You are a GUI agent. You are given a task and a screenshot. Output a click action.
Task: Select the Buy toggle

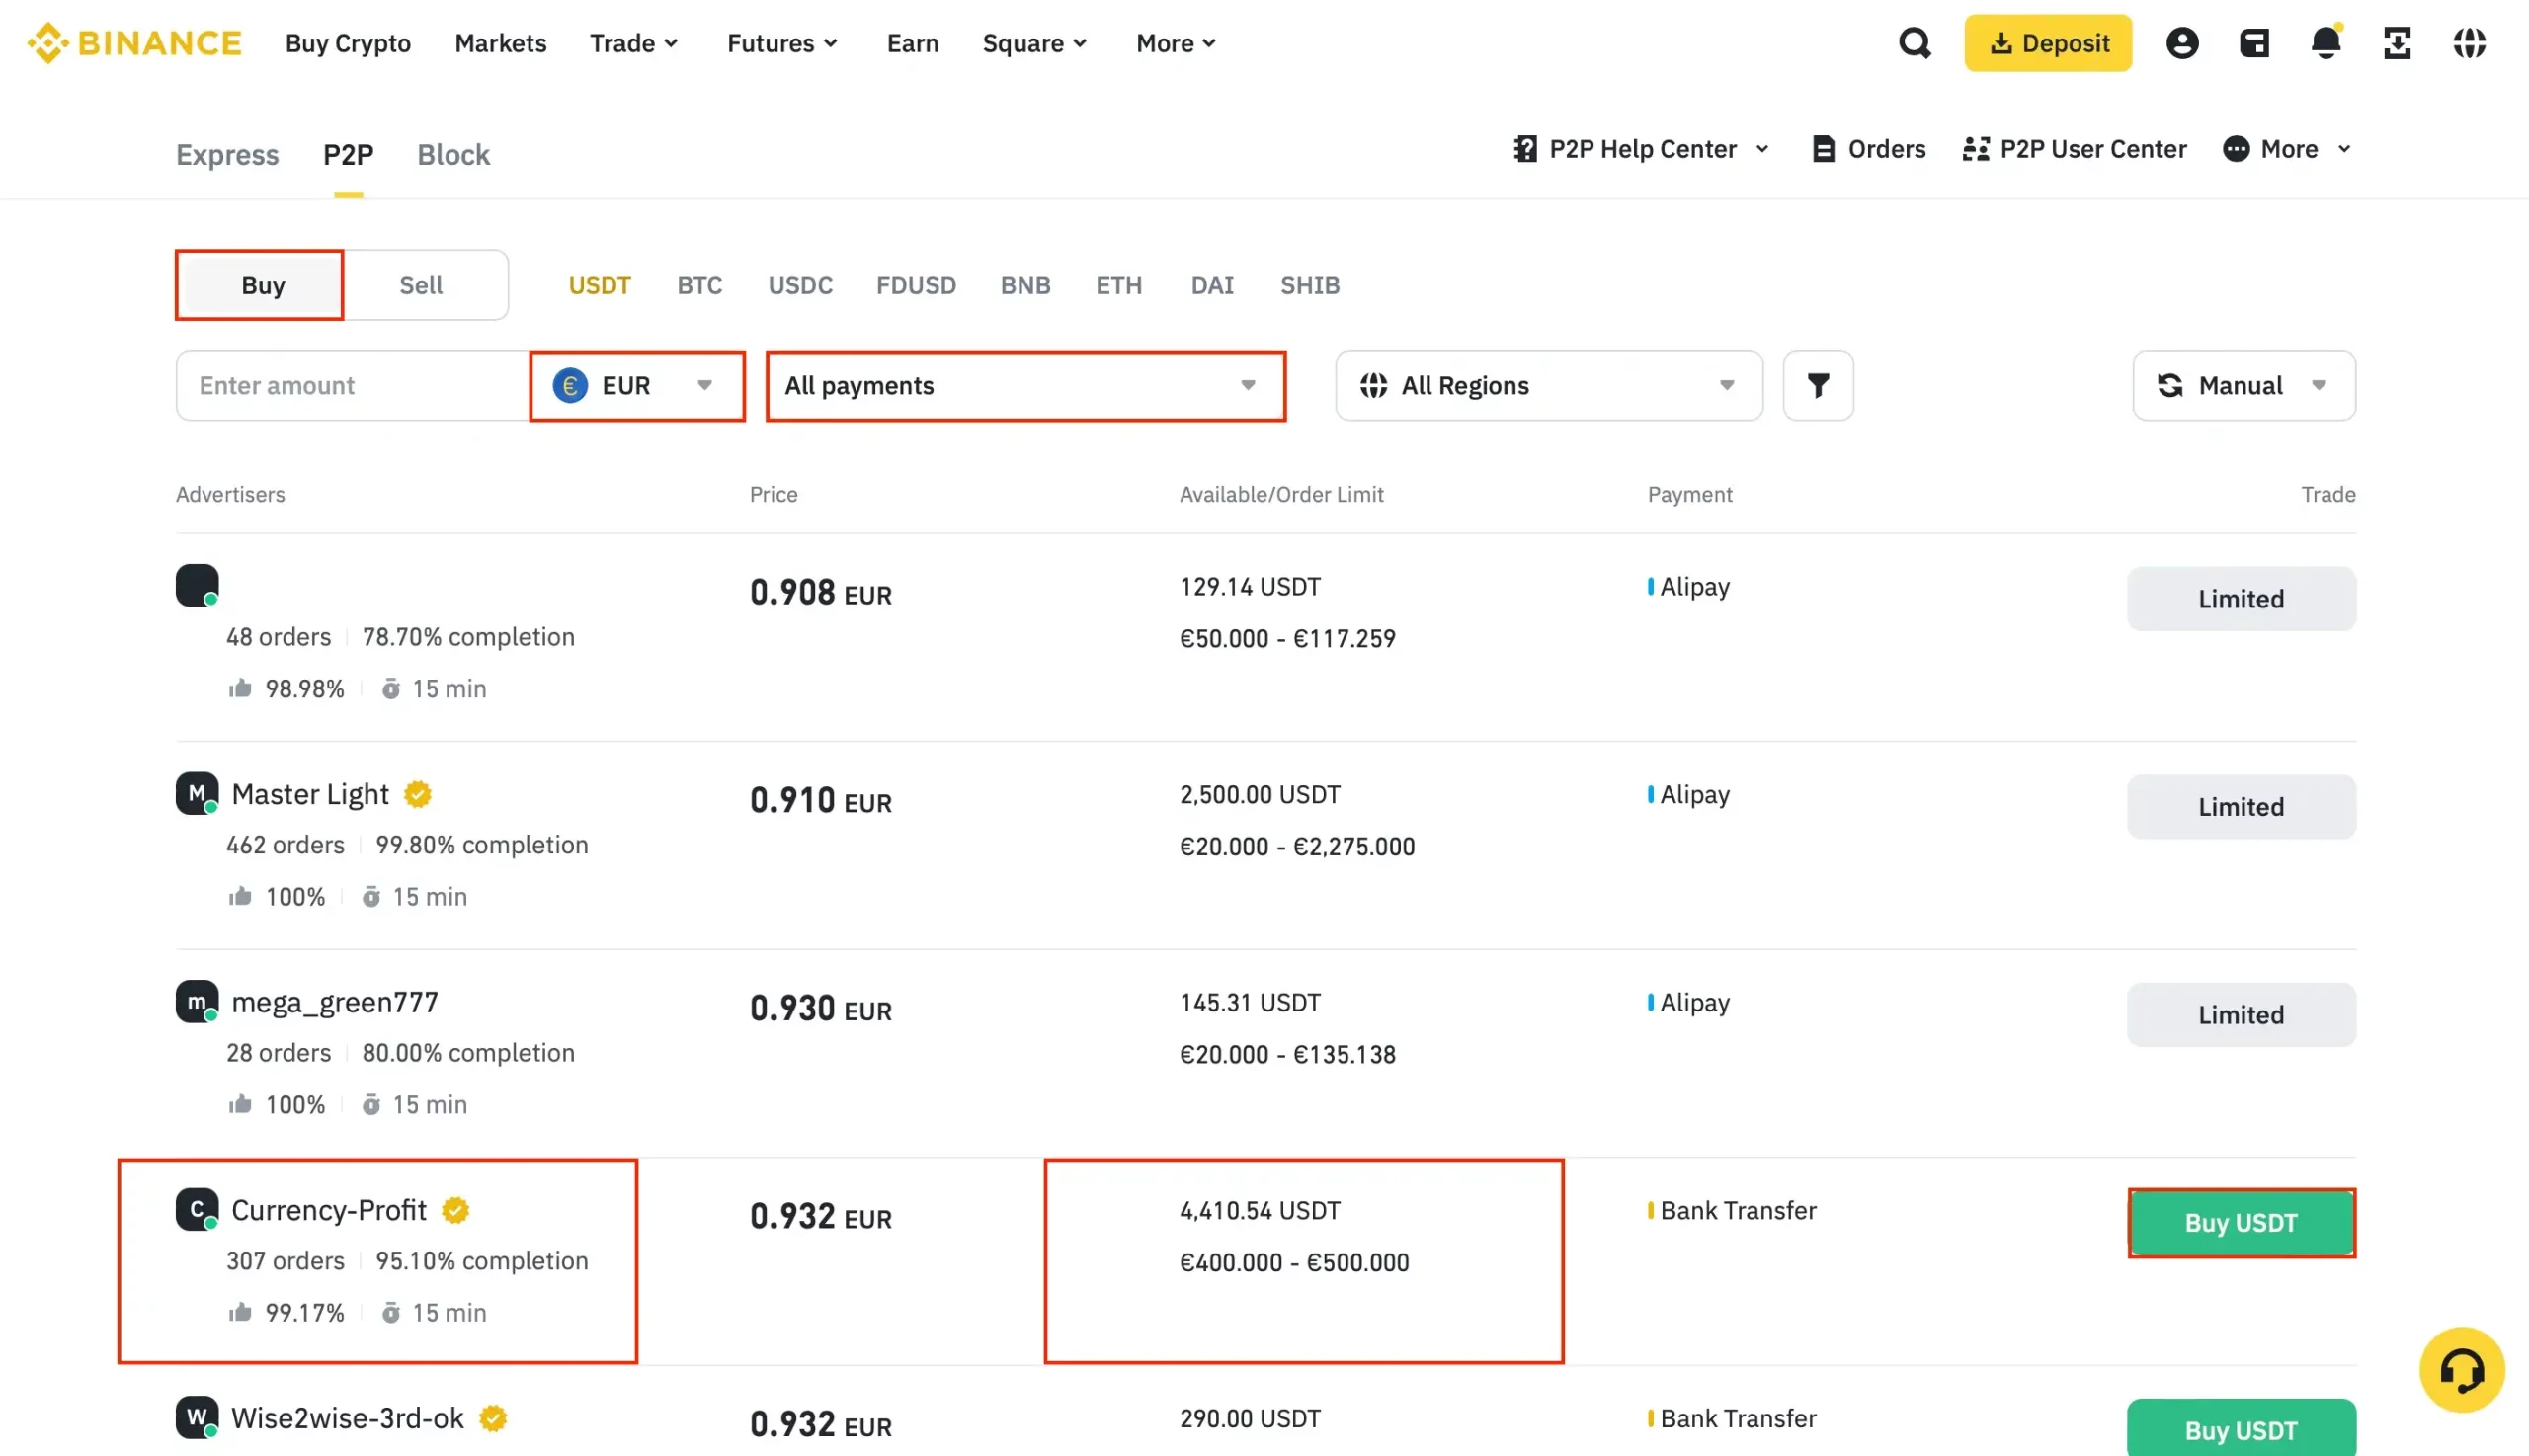coord(261,285)
